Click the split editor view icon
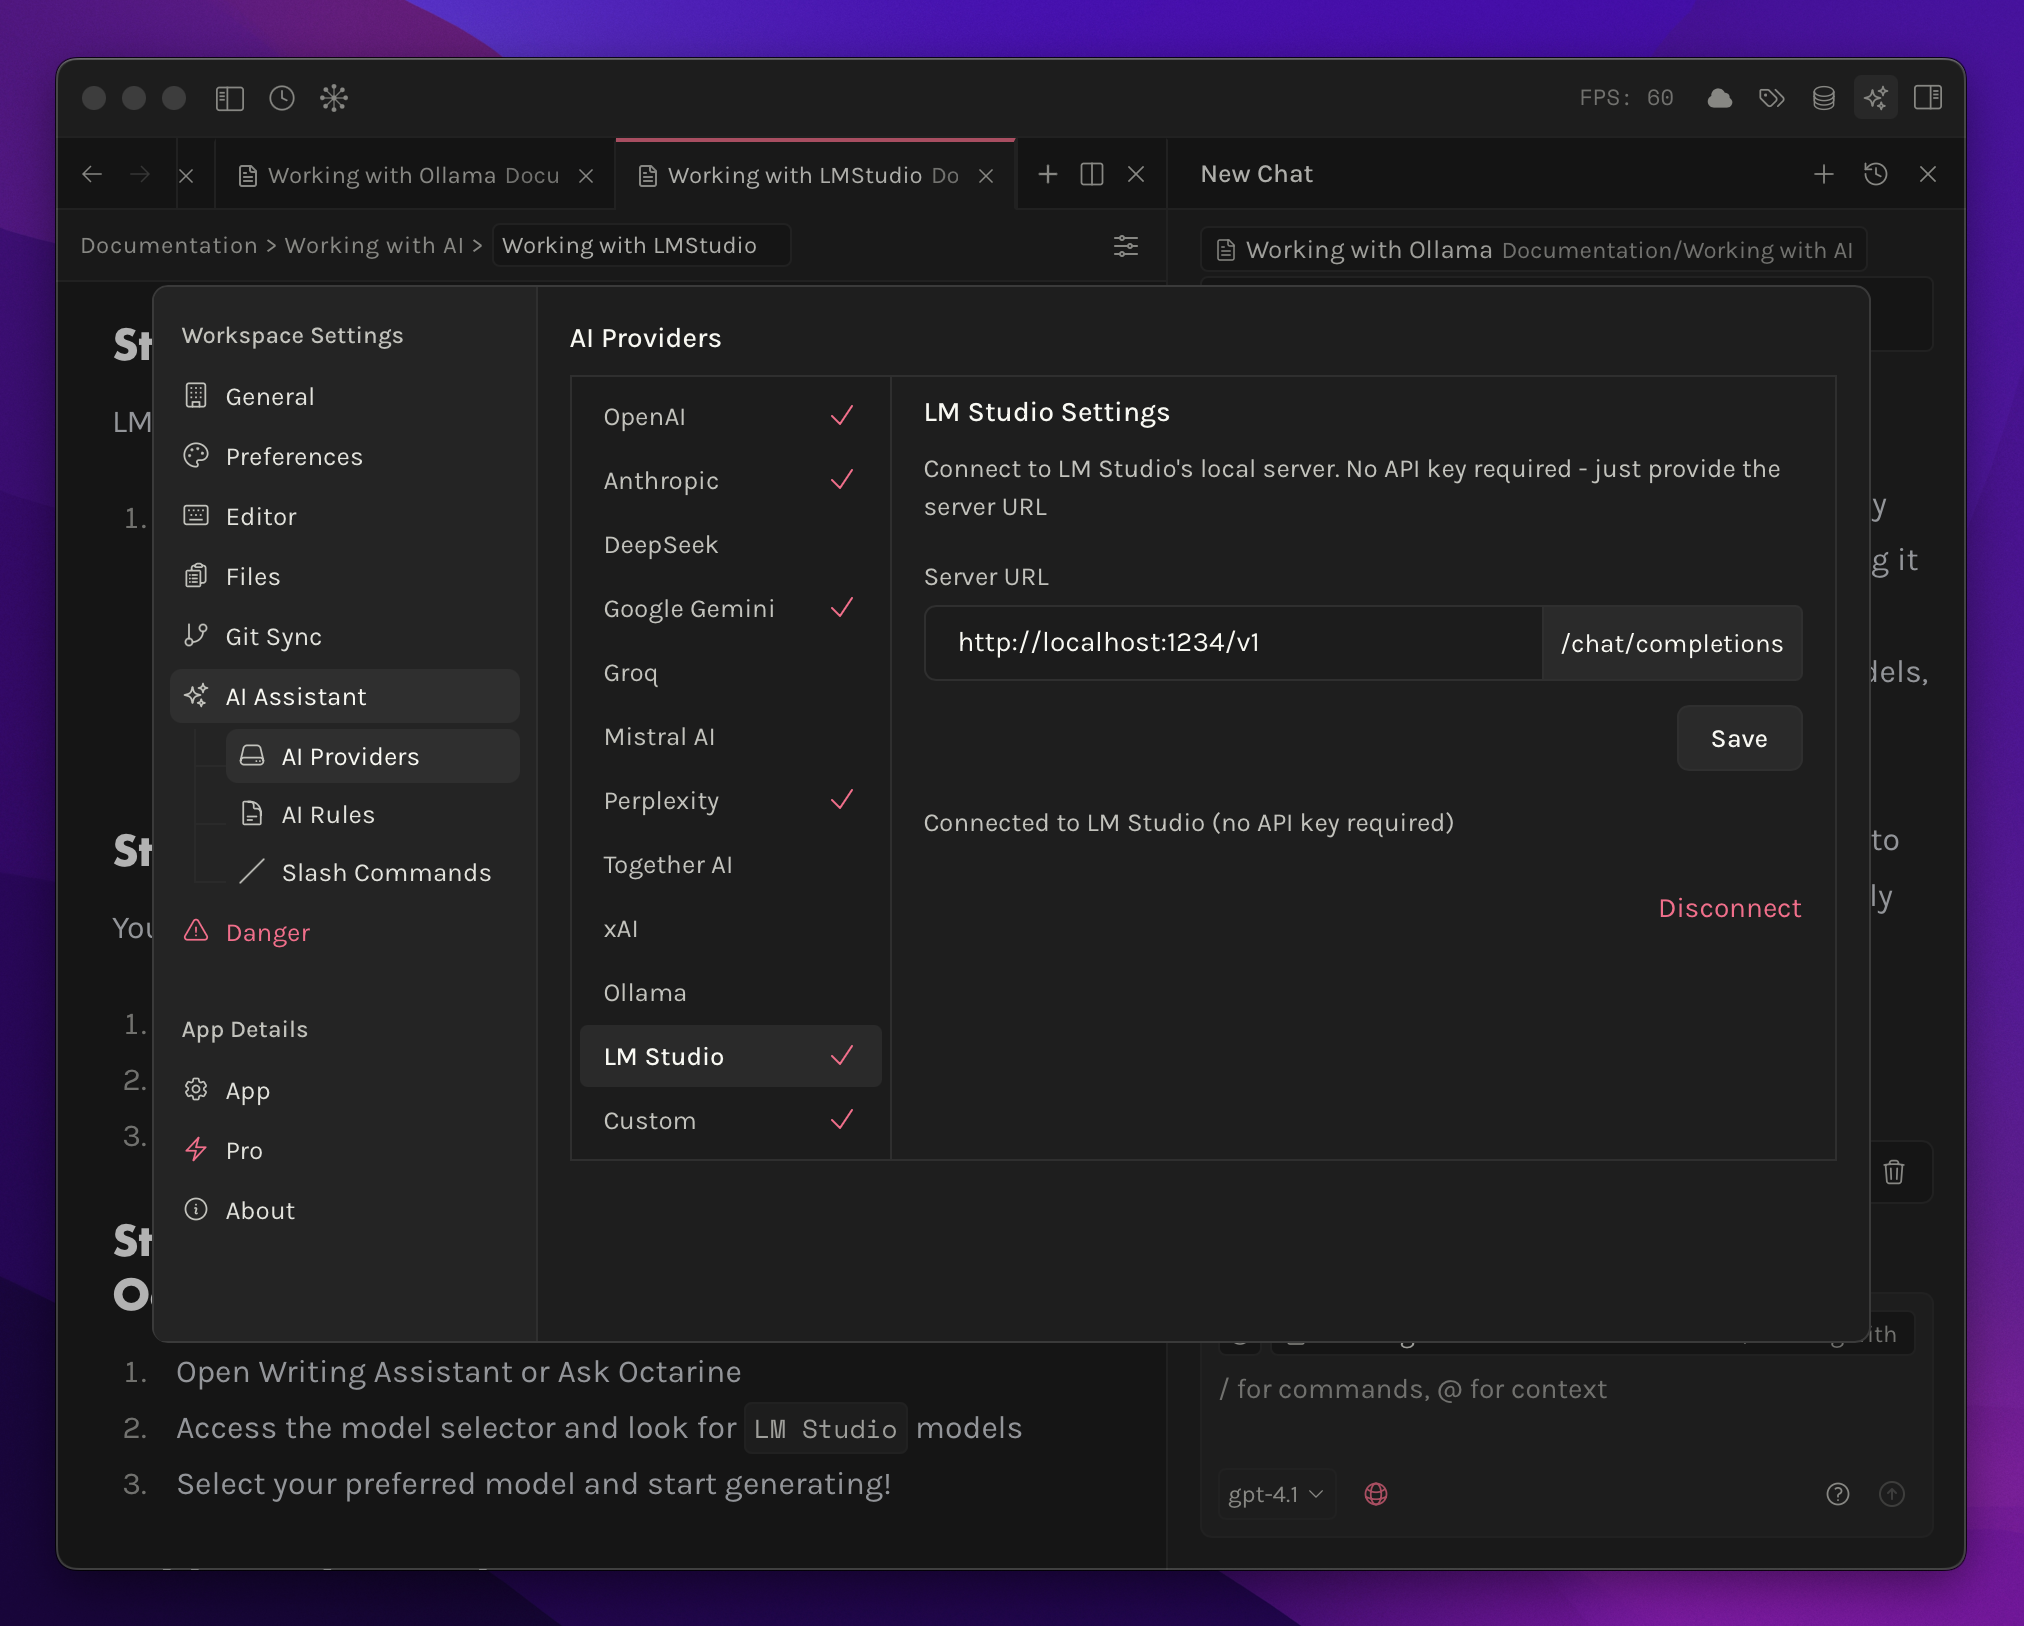Image resolution: width=2024 pixels, height=1626 pixels. [1092, 175]
